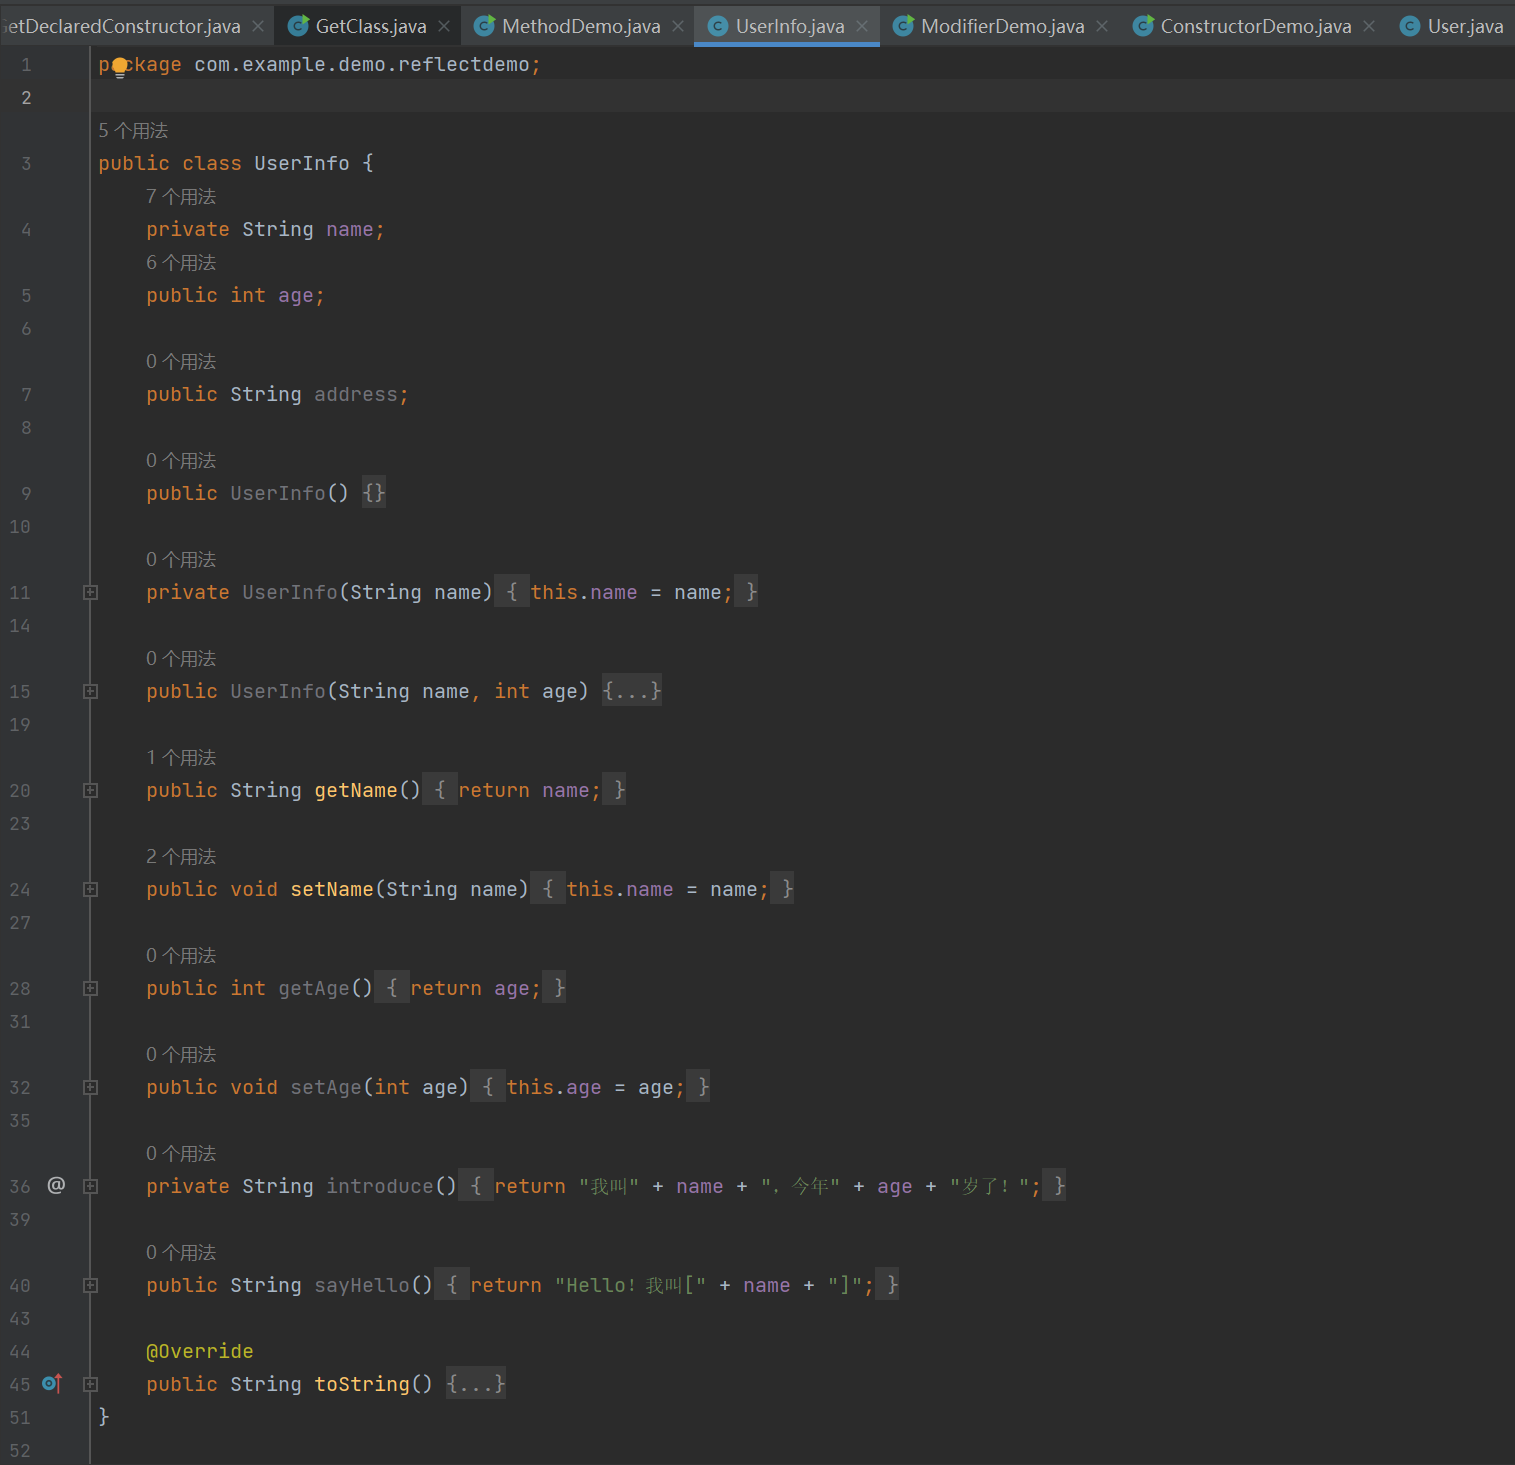
Task: Close the UserInfo.java tab
Action: pyautogui.click(x=862, y=26)
